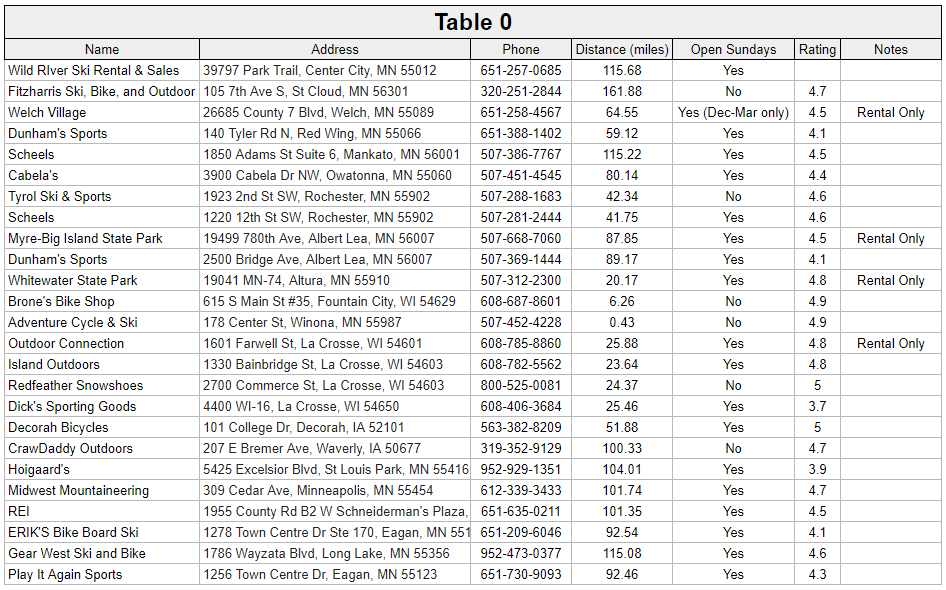Select Welch Village's phone number cell
Image resolution: width=946 pixels, height=590 pixels.
coord(520,112)
